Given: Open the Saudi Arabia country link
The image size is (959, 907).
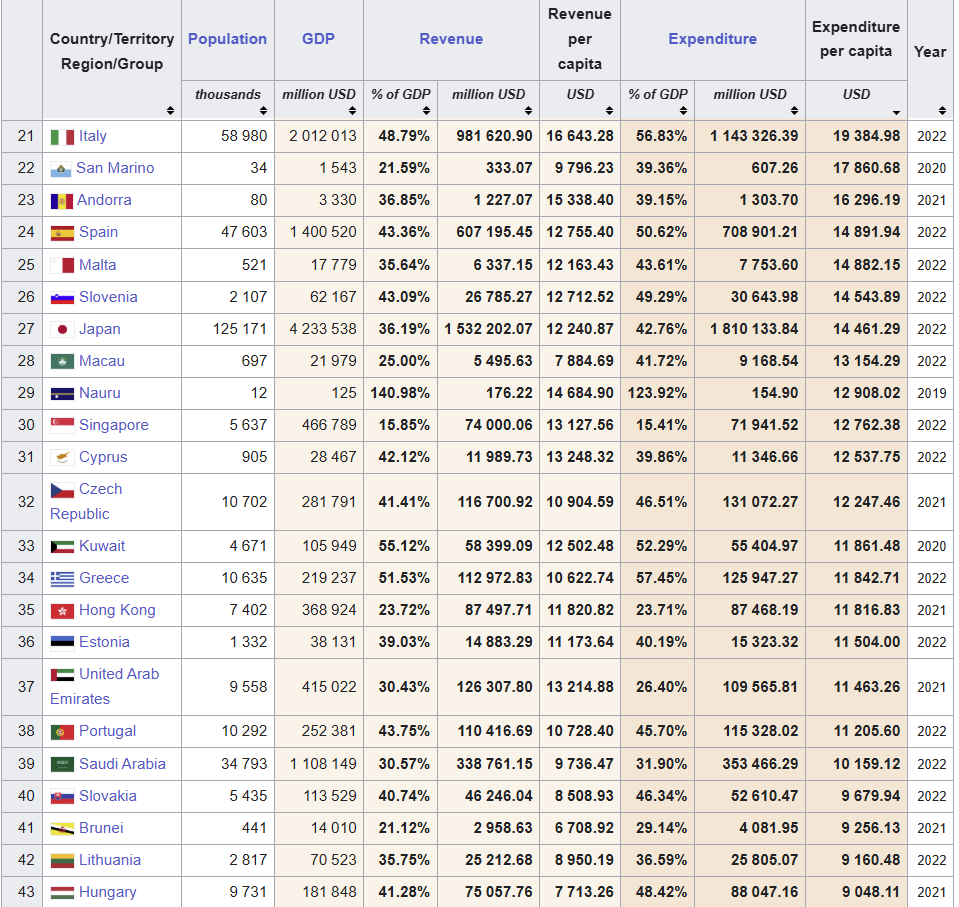Looking at the screenshot, I should pos(122,764).
